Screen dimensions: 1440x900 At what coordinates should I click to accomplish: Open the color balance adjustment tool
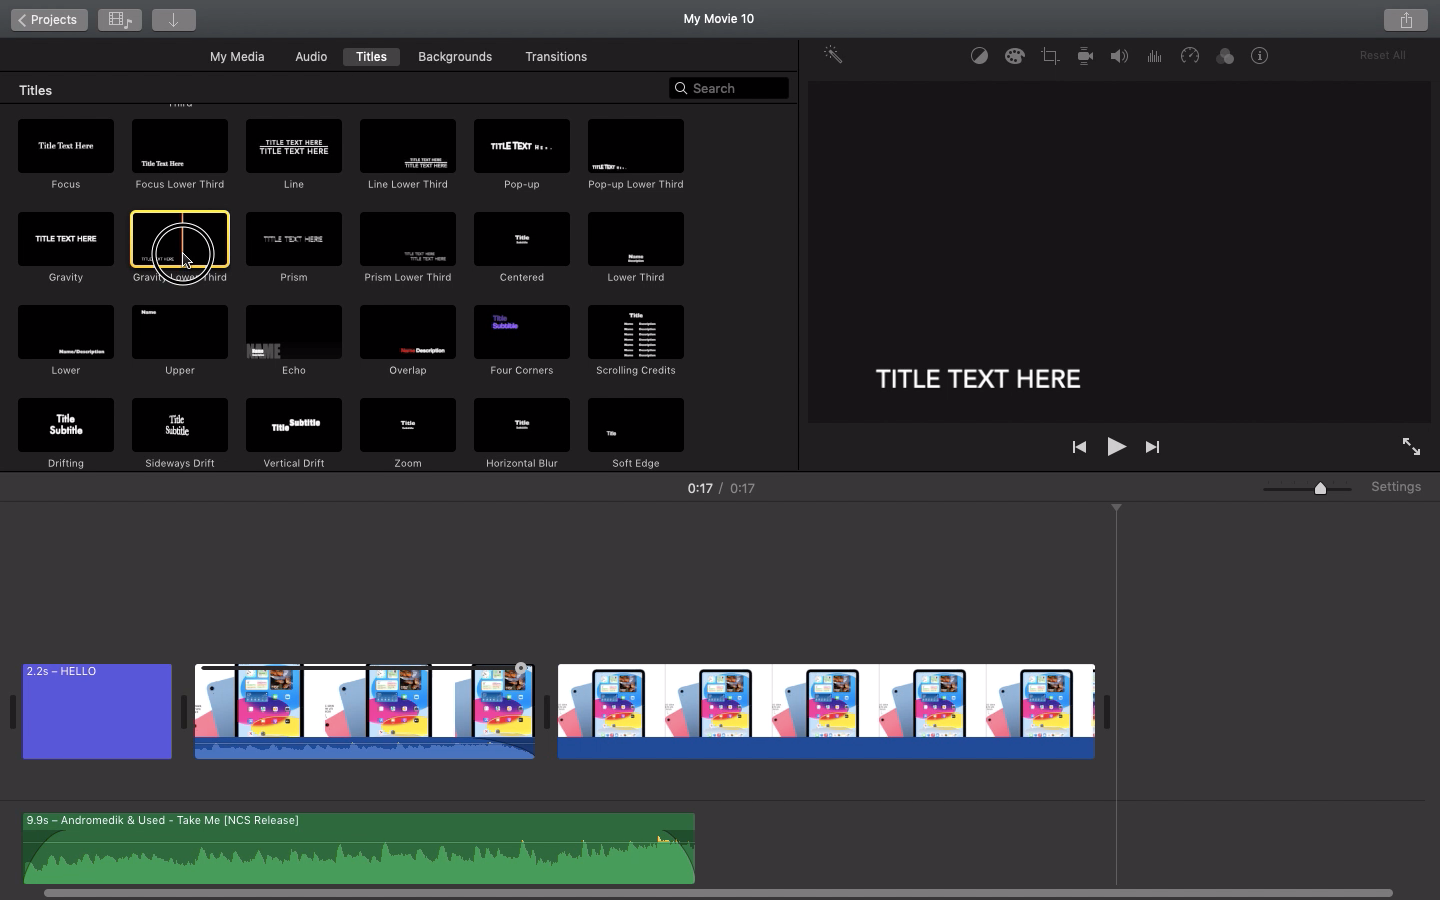pyautogui.click(x=979, y=57)
